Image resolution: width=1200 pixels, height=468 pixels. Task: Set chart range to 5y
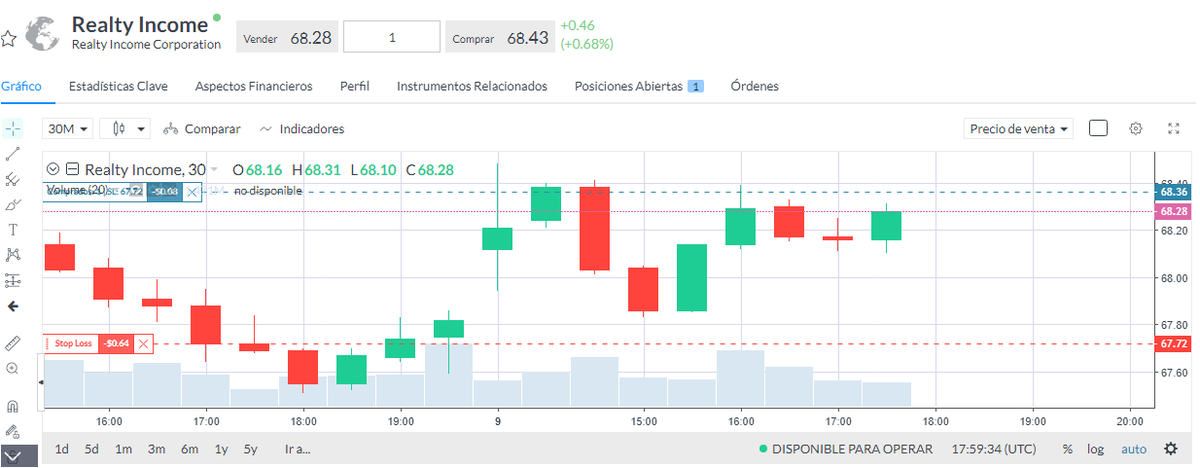pyautogui.click(x=251, y=449)
